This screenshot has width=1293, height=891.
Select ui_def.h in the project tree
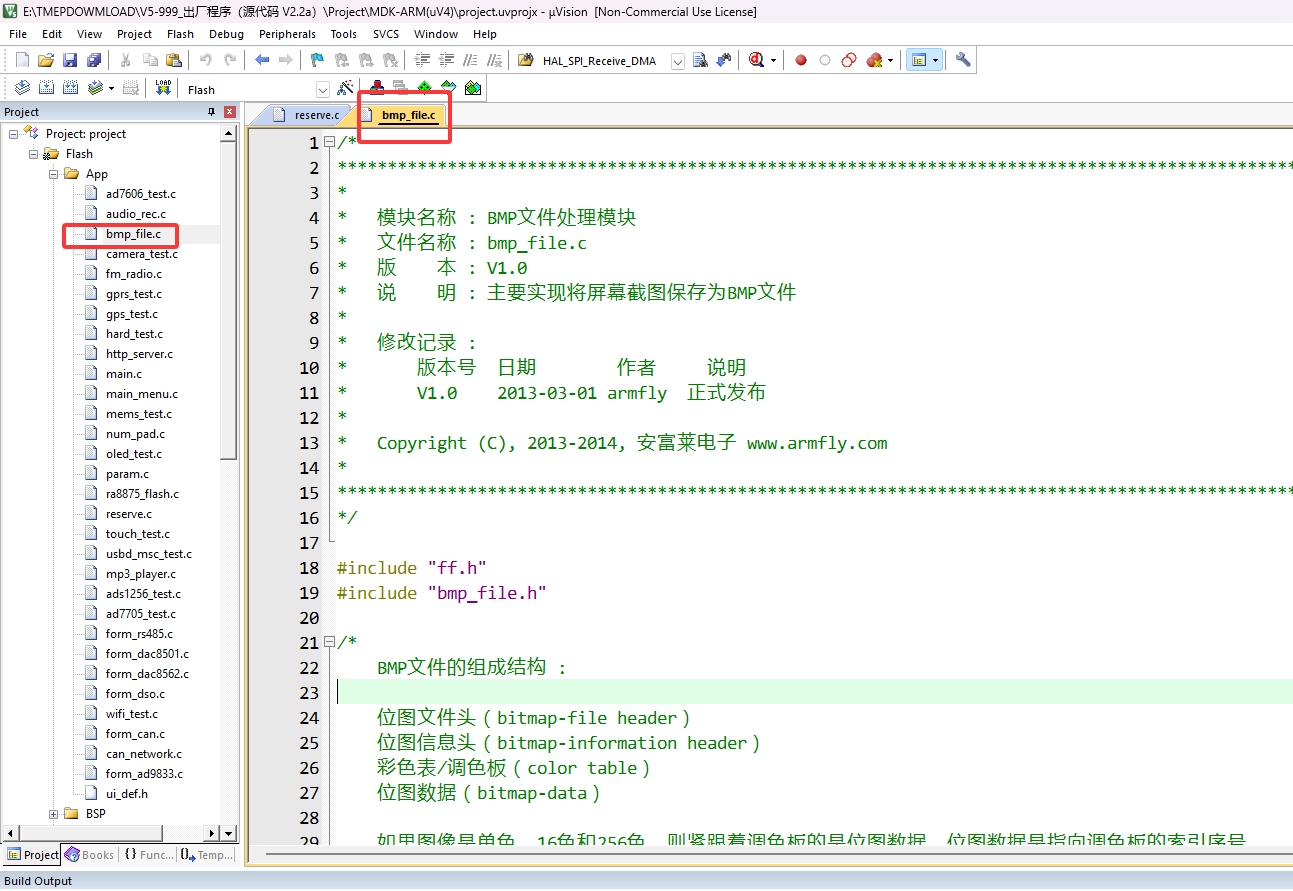click(x=127, y=794)
